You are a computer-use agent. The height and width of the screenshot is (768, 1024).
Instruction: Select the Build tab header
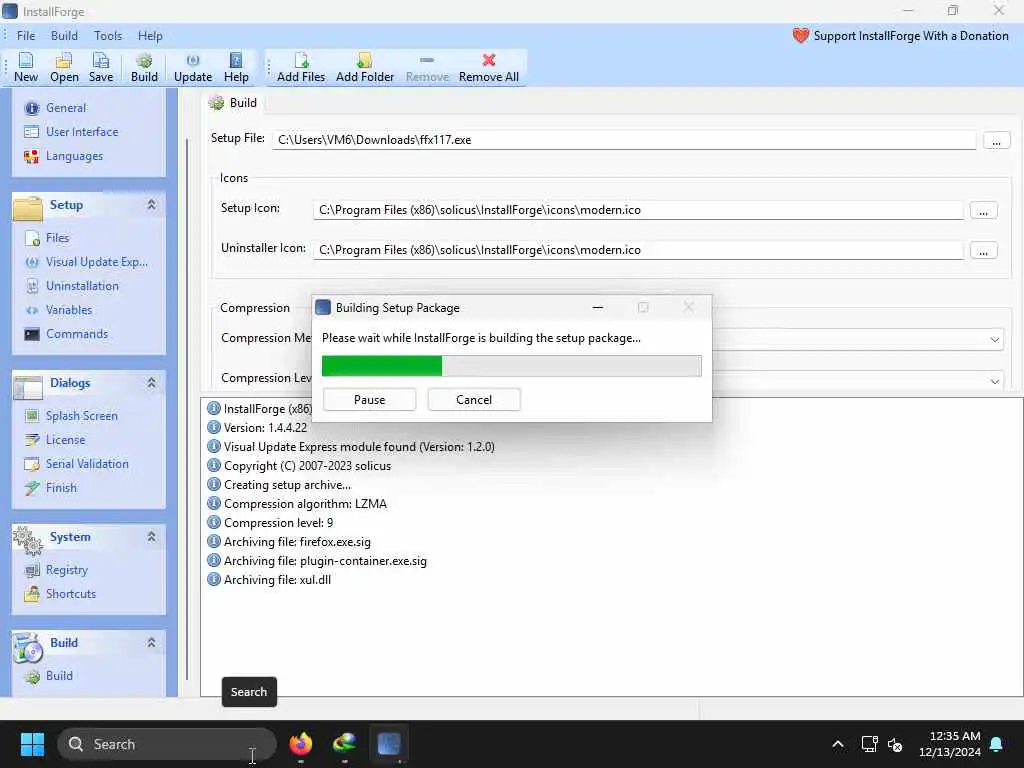[233, 103]
